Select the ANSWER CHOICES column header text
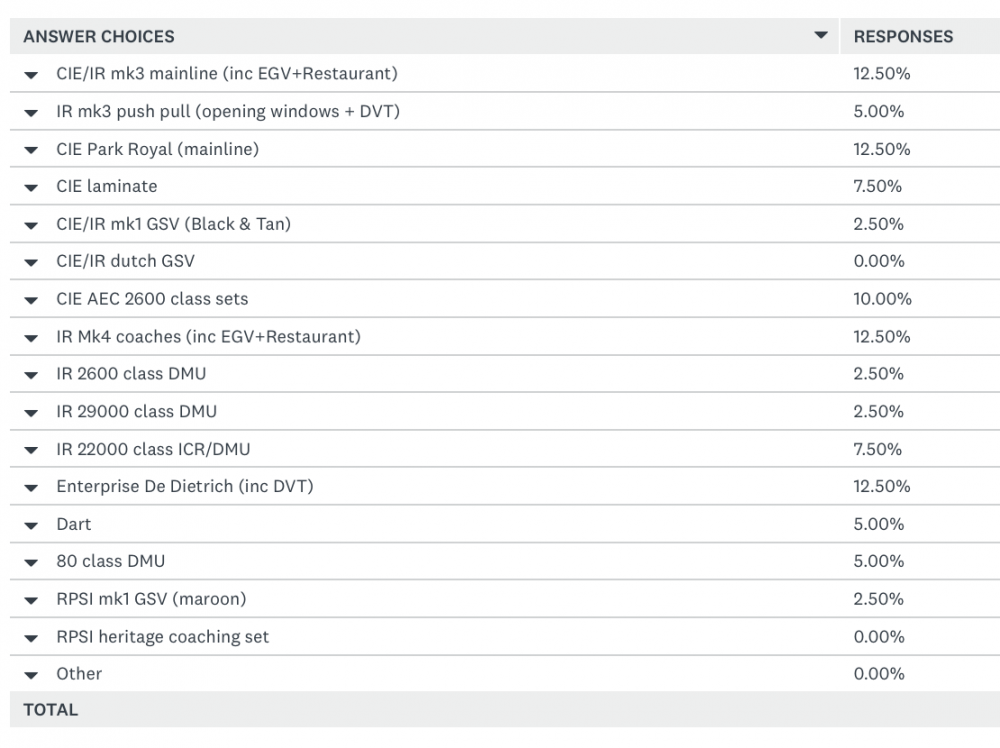Image resolution: width=1000 pixels, height=748 pixels. tap(99, 36)
